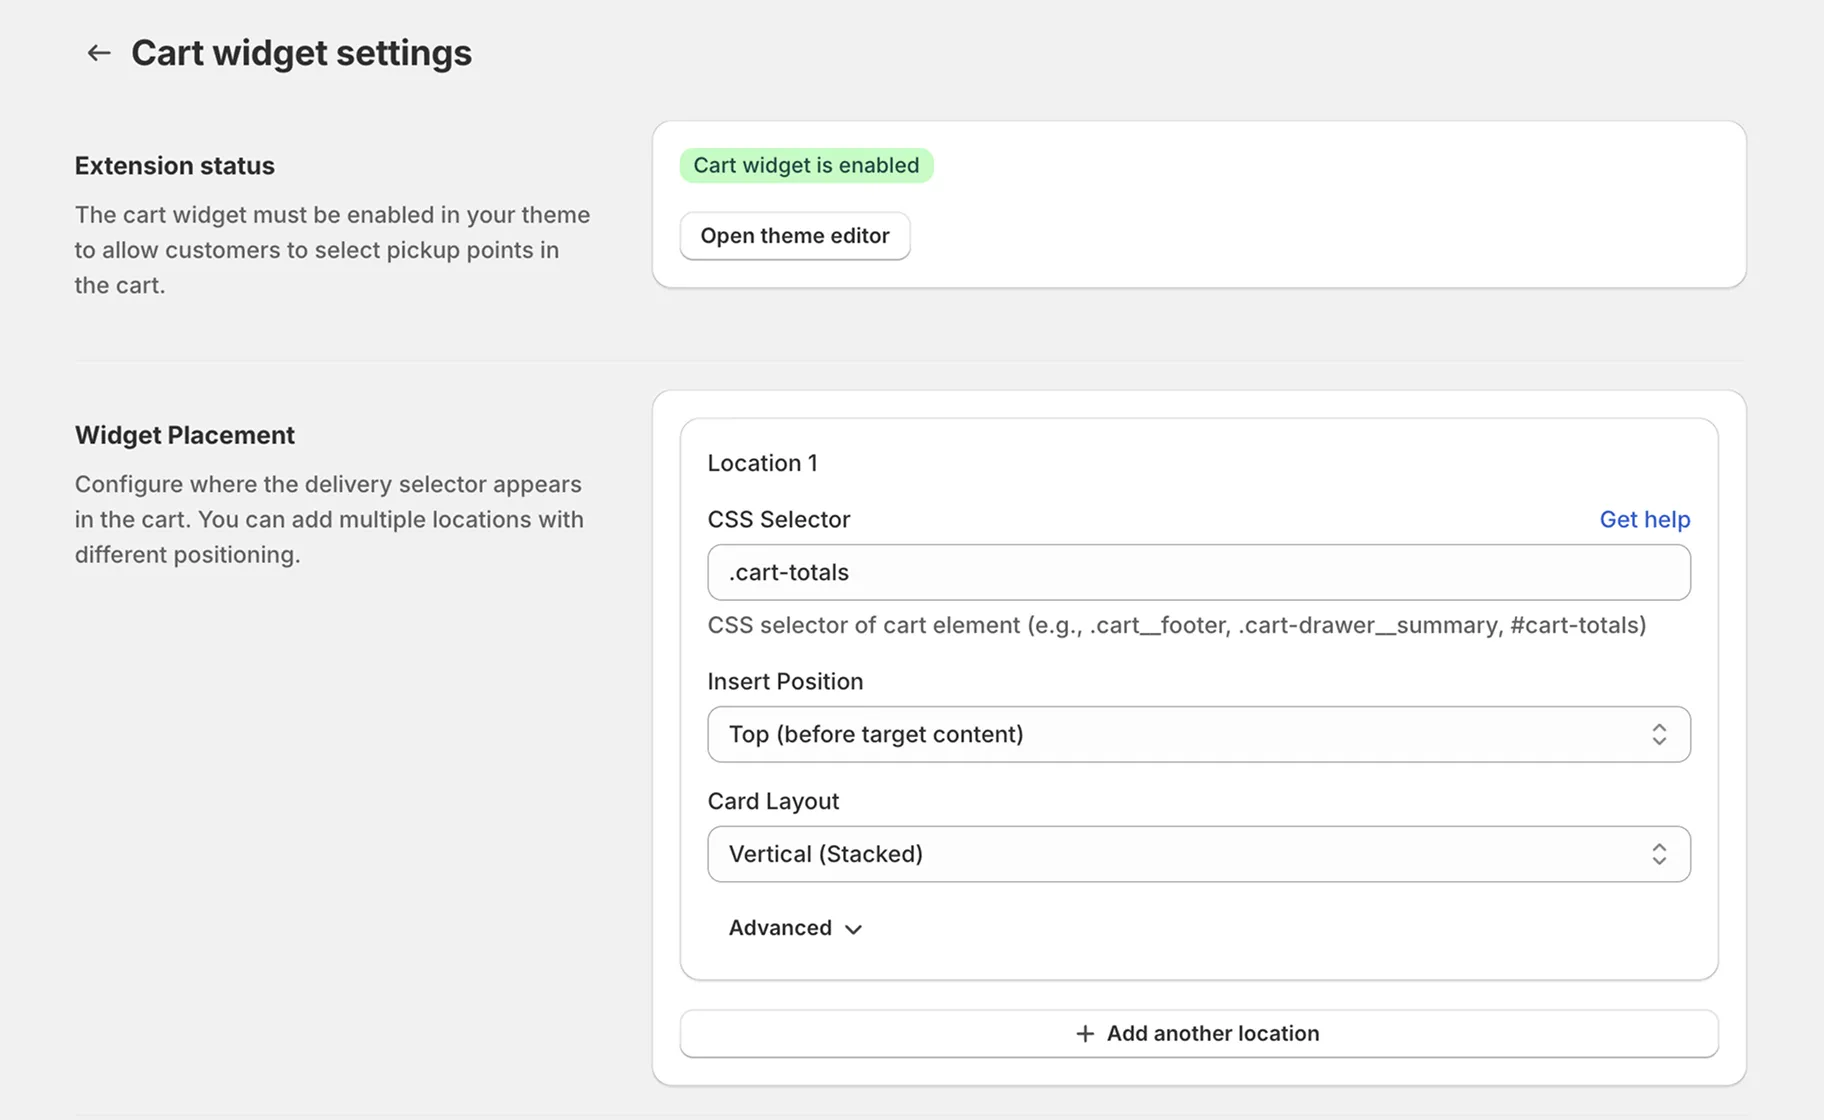
Task: Click Add another location button
Action: point(1198,1033)
